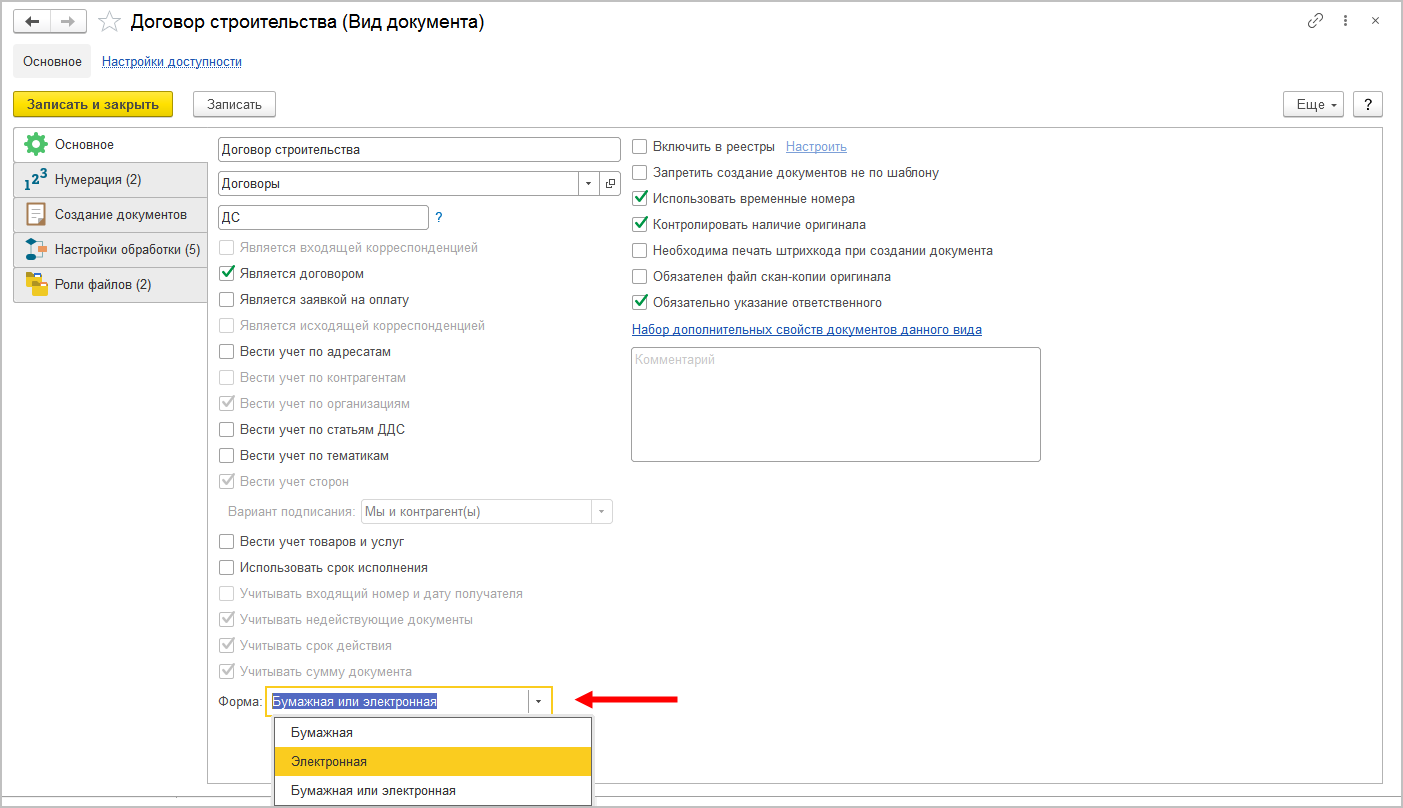
Task: Click the file roles folder icon
Action: point(36,284)
